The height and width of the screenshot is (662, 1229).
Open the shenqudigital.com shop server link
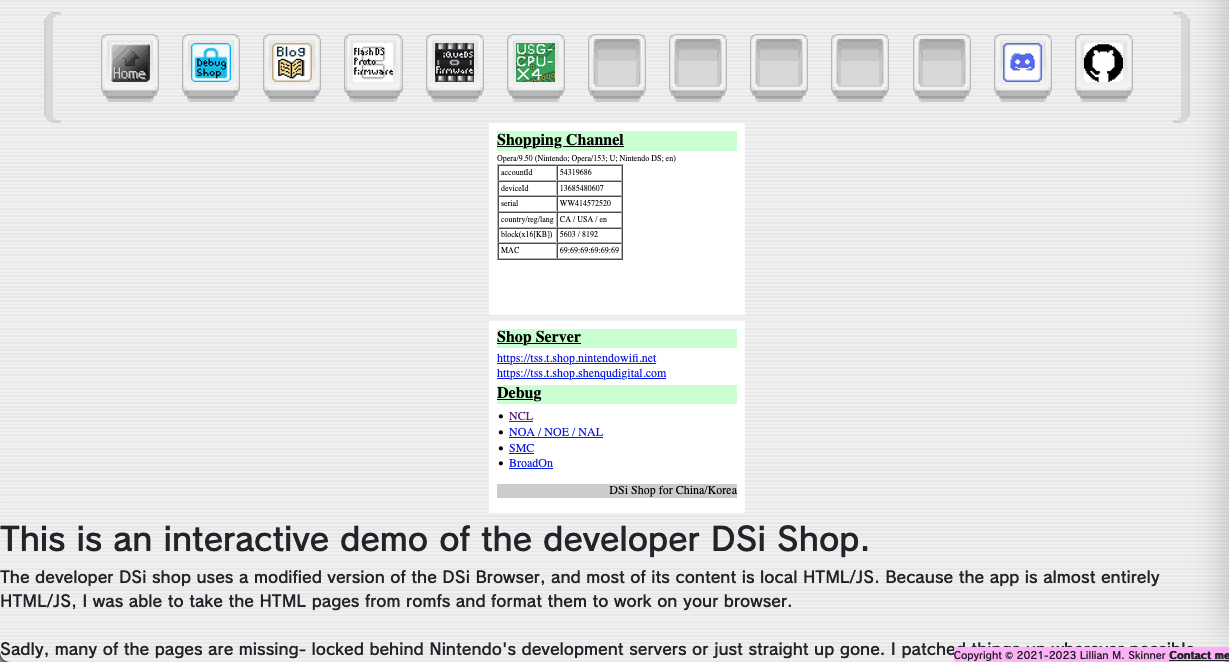[581, 373]
